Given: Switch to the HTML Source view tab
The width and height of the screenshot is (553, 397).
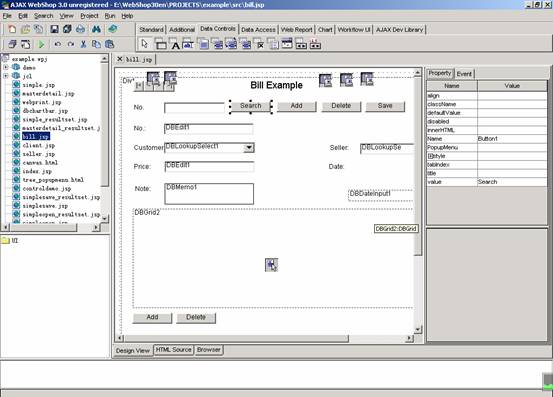Looking at the screenshot, I should click(x=174, y=349).
